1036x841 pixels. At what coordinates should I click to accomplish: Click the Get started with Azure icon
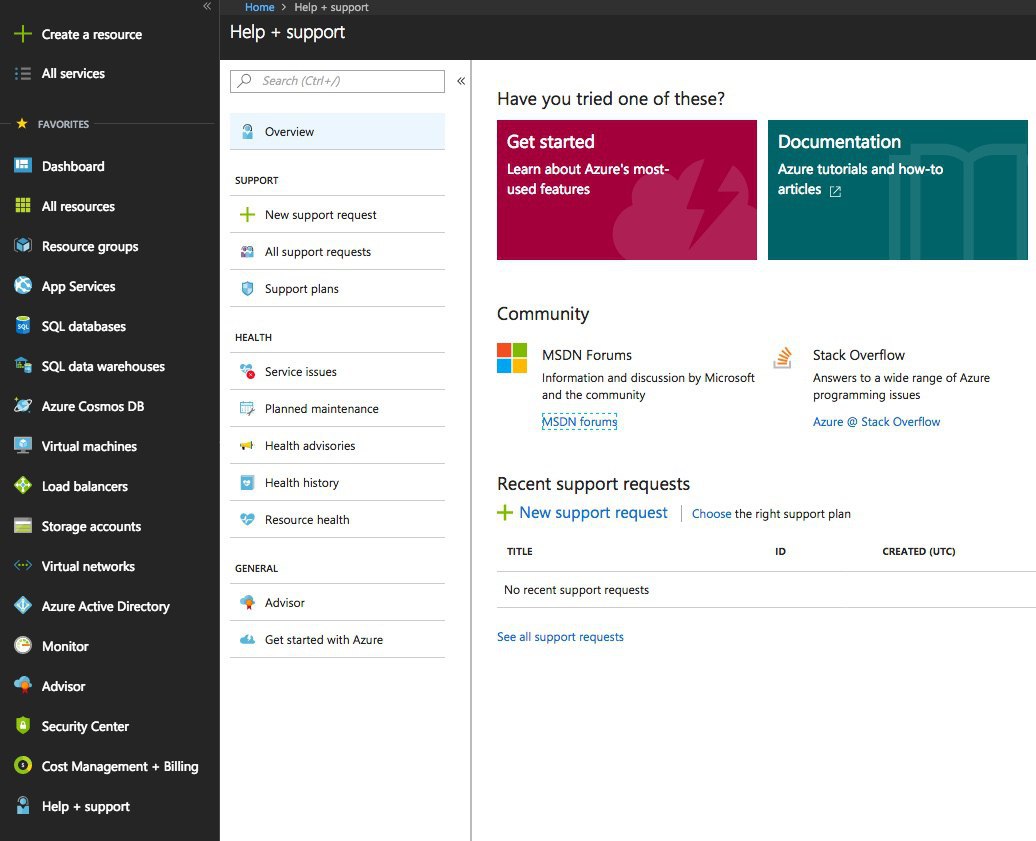247,640
